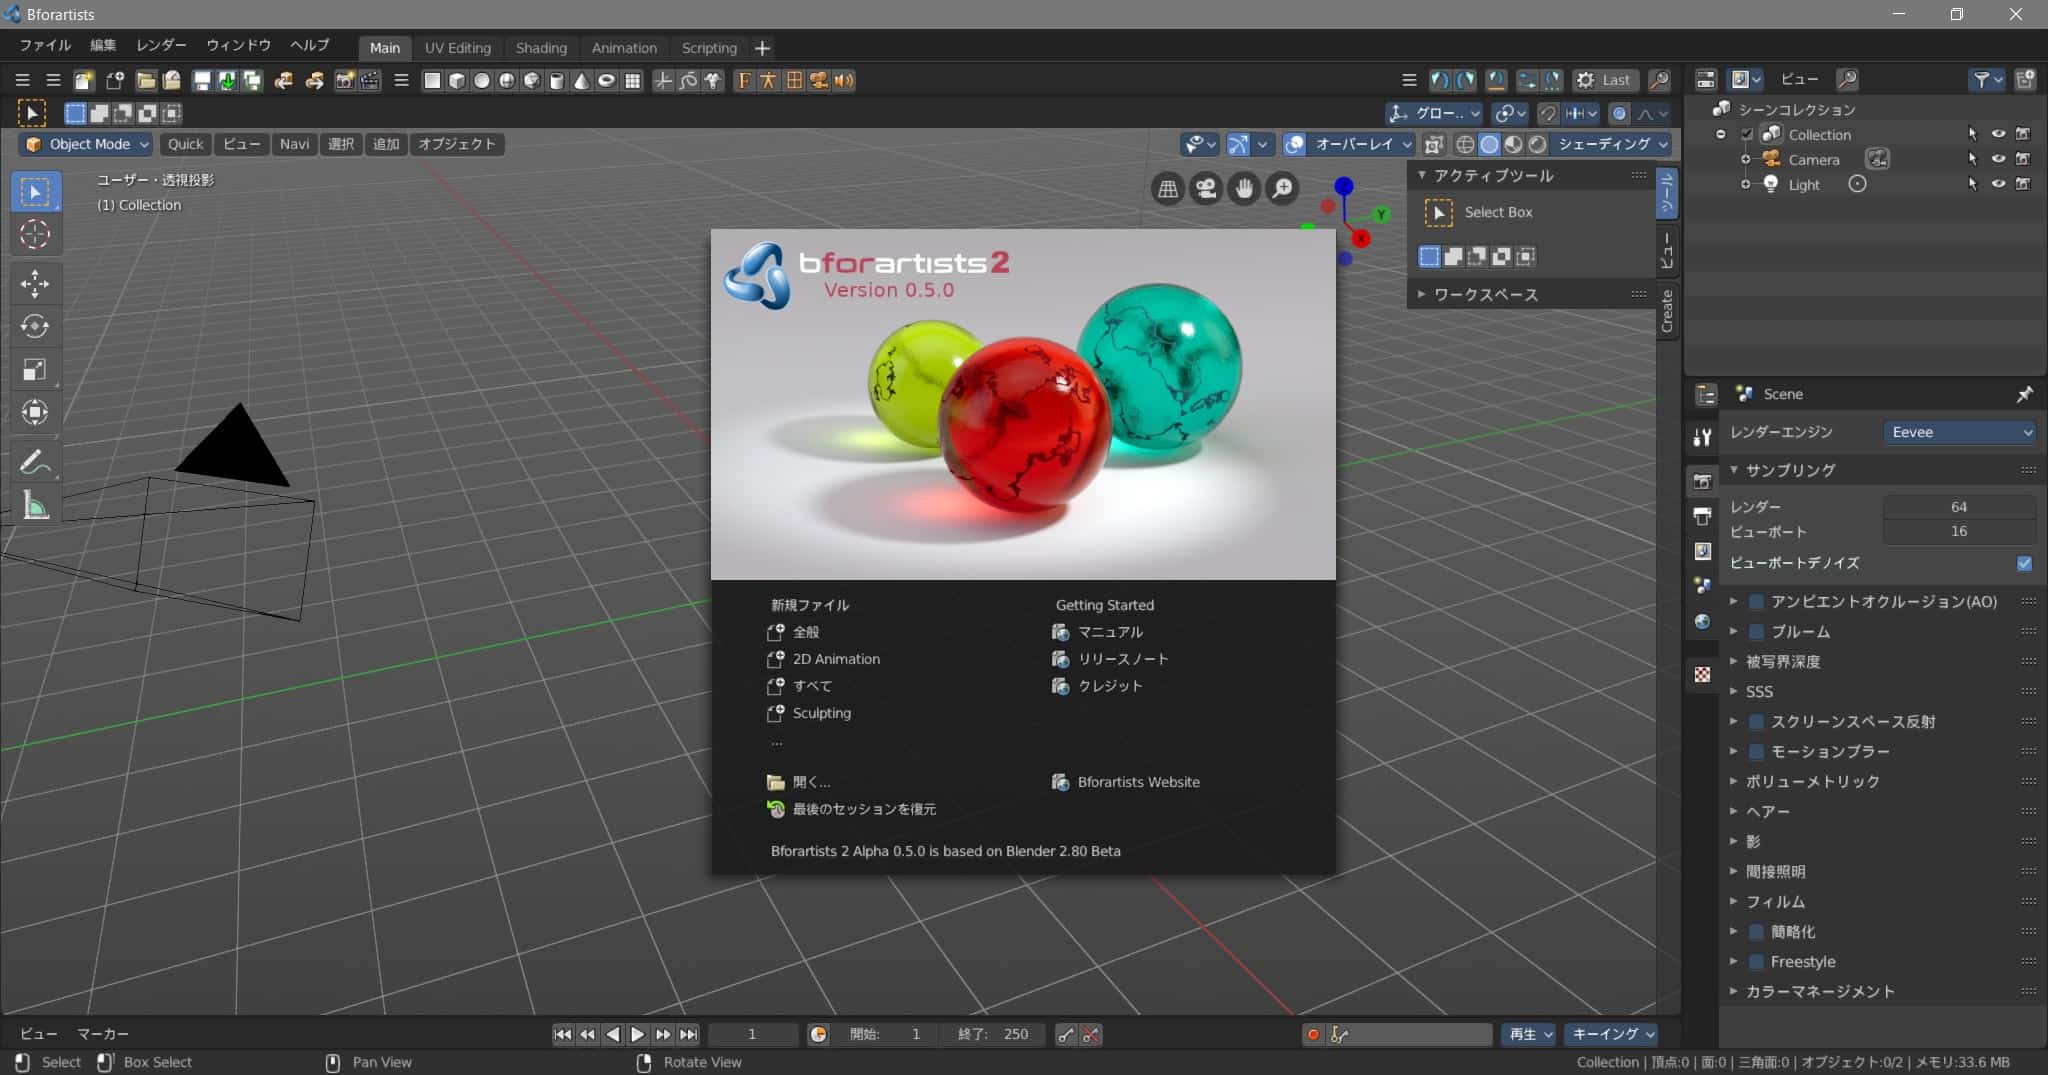The width and height of the screenshot is (2048, 1075).
Task: Open the レンダーエンジン Eevee dropdown
Action: coord(1960,432)
